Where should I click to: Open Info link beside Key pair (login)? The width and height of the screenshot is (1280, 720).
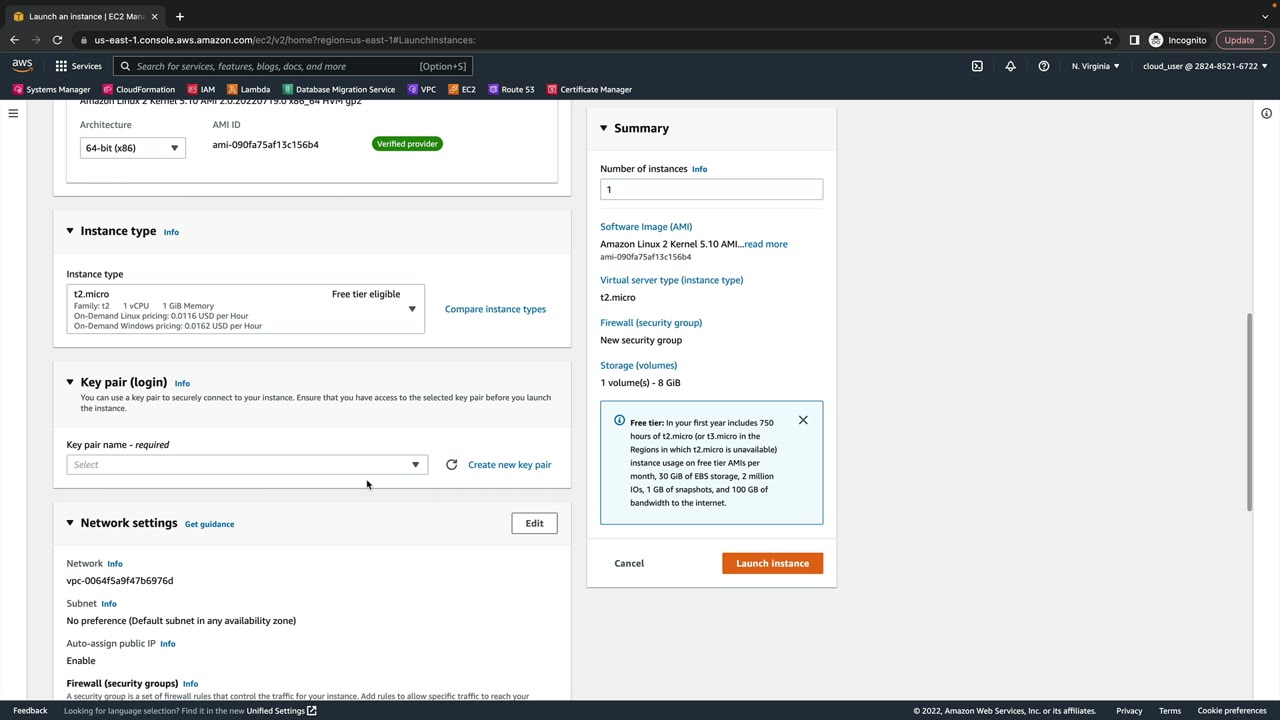click(182, 383)
